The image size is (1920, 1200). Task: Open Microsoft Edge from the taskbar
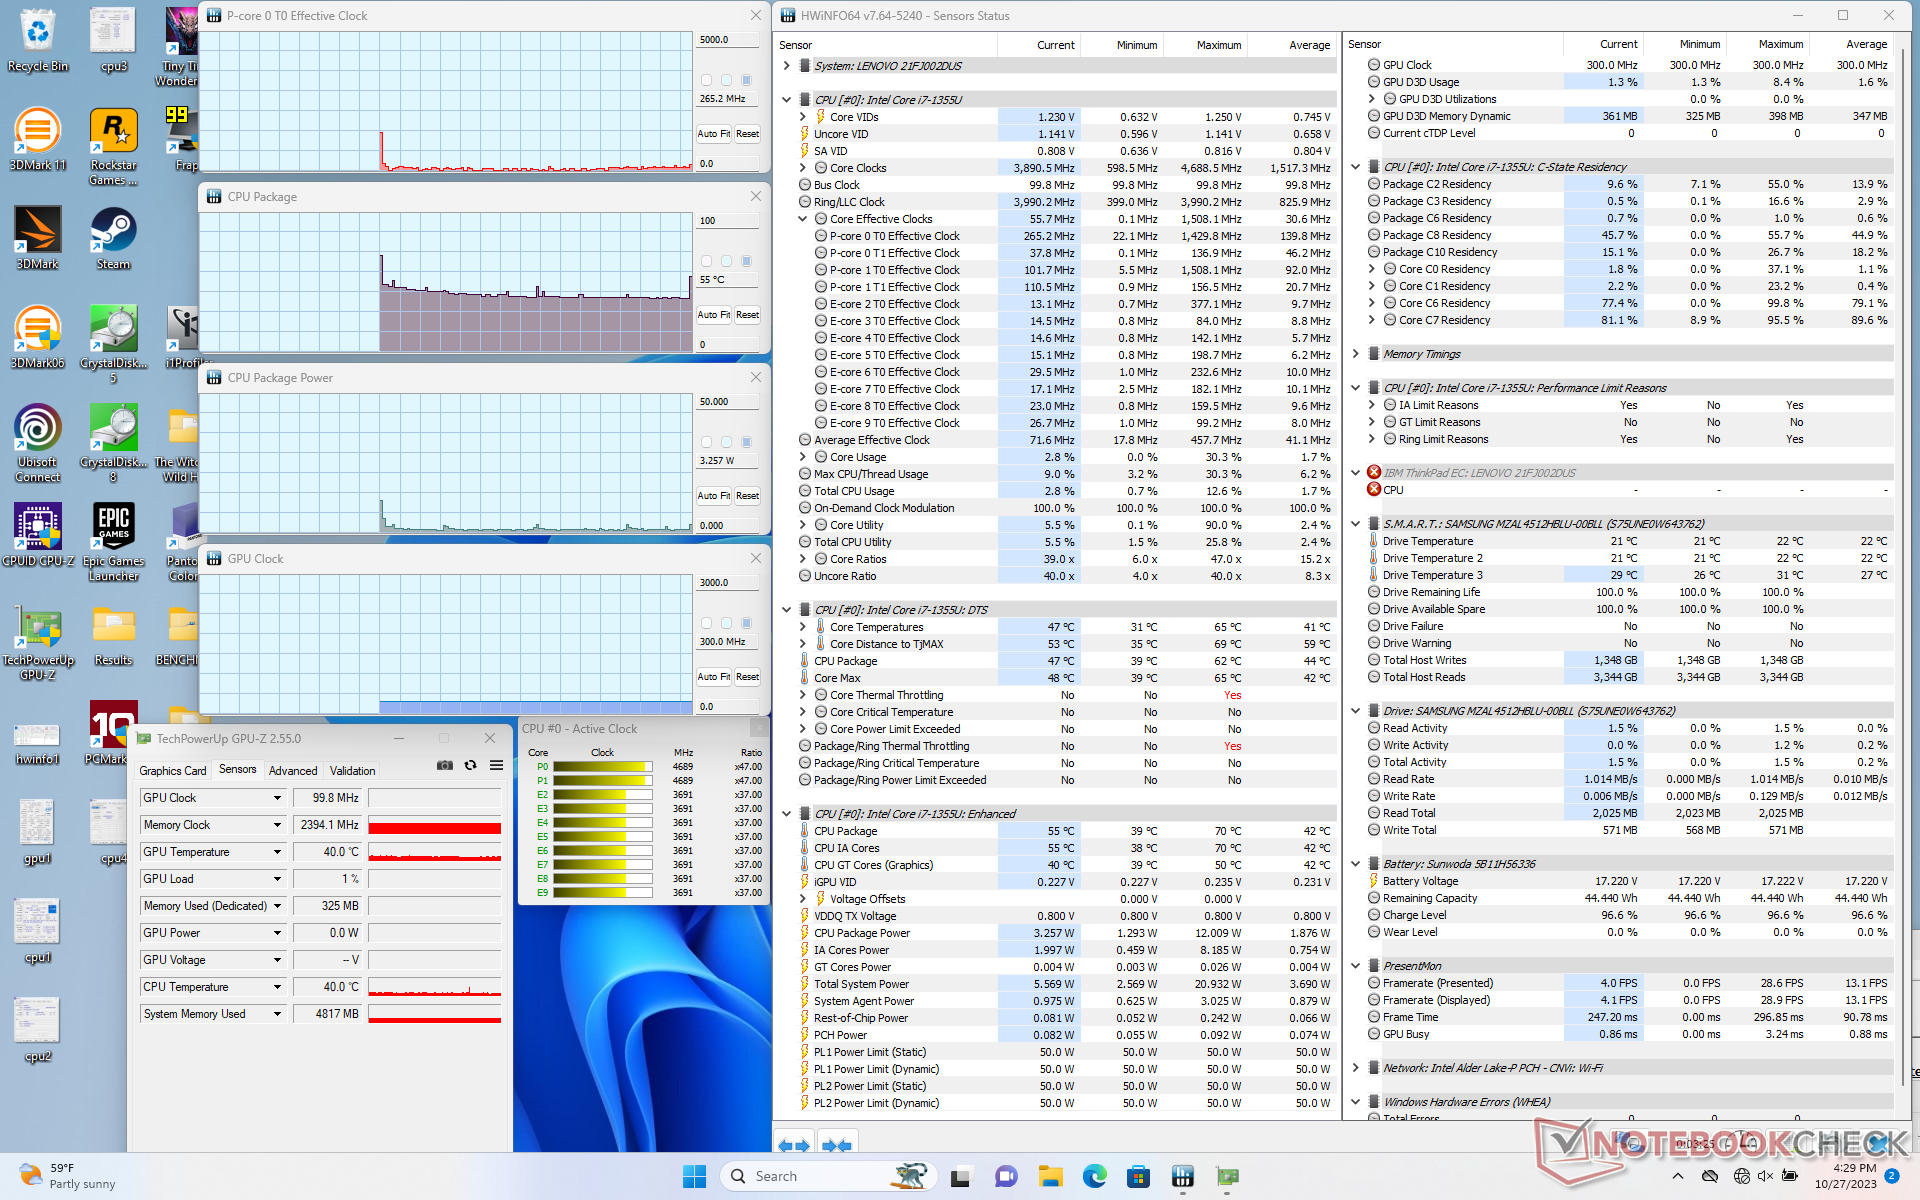(1094, 1176)
